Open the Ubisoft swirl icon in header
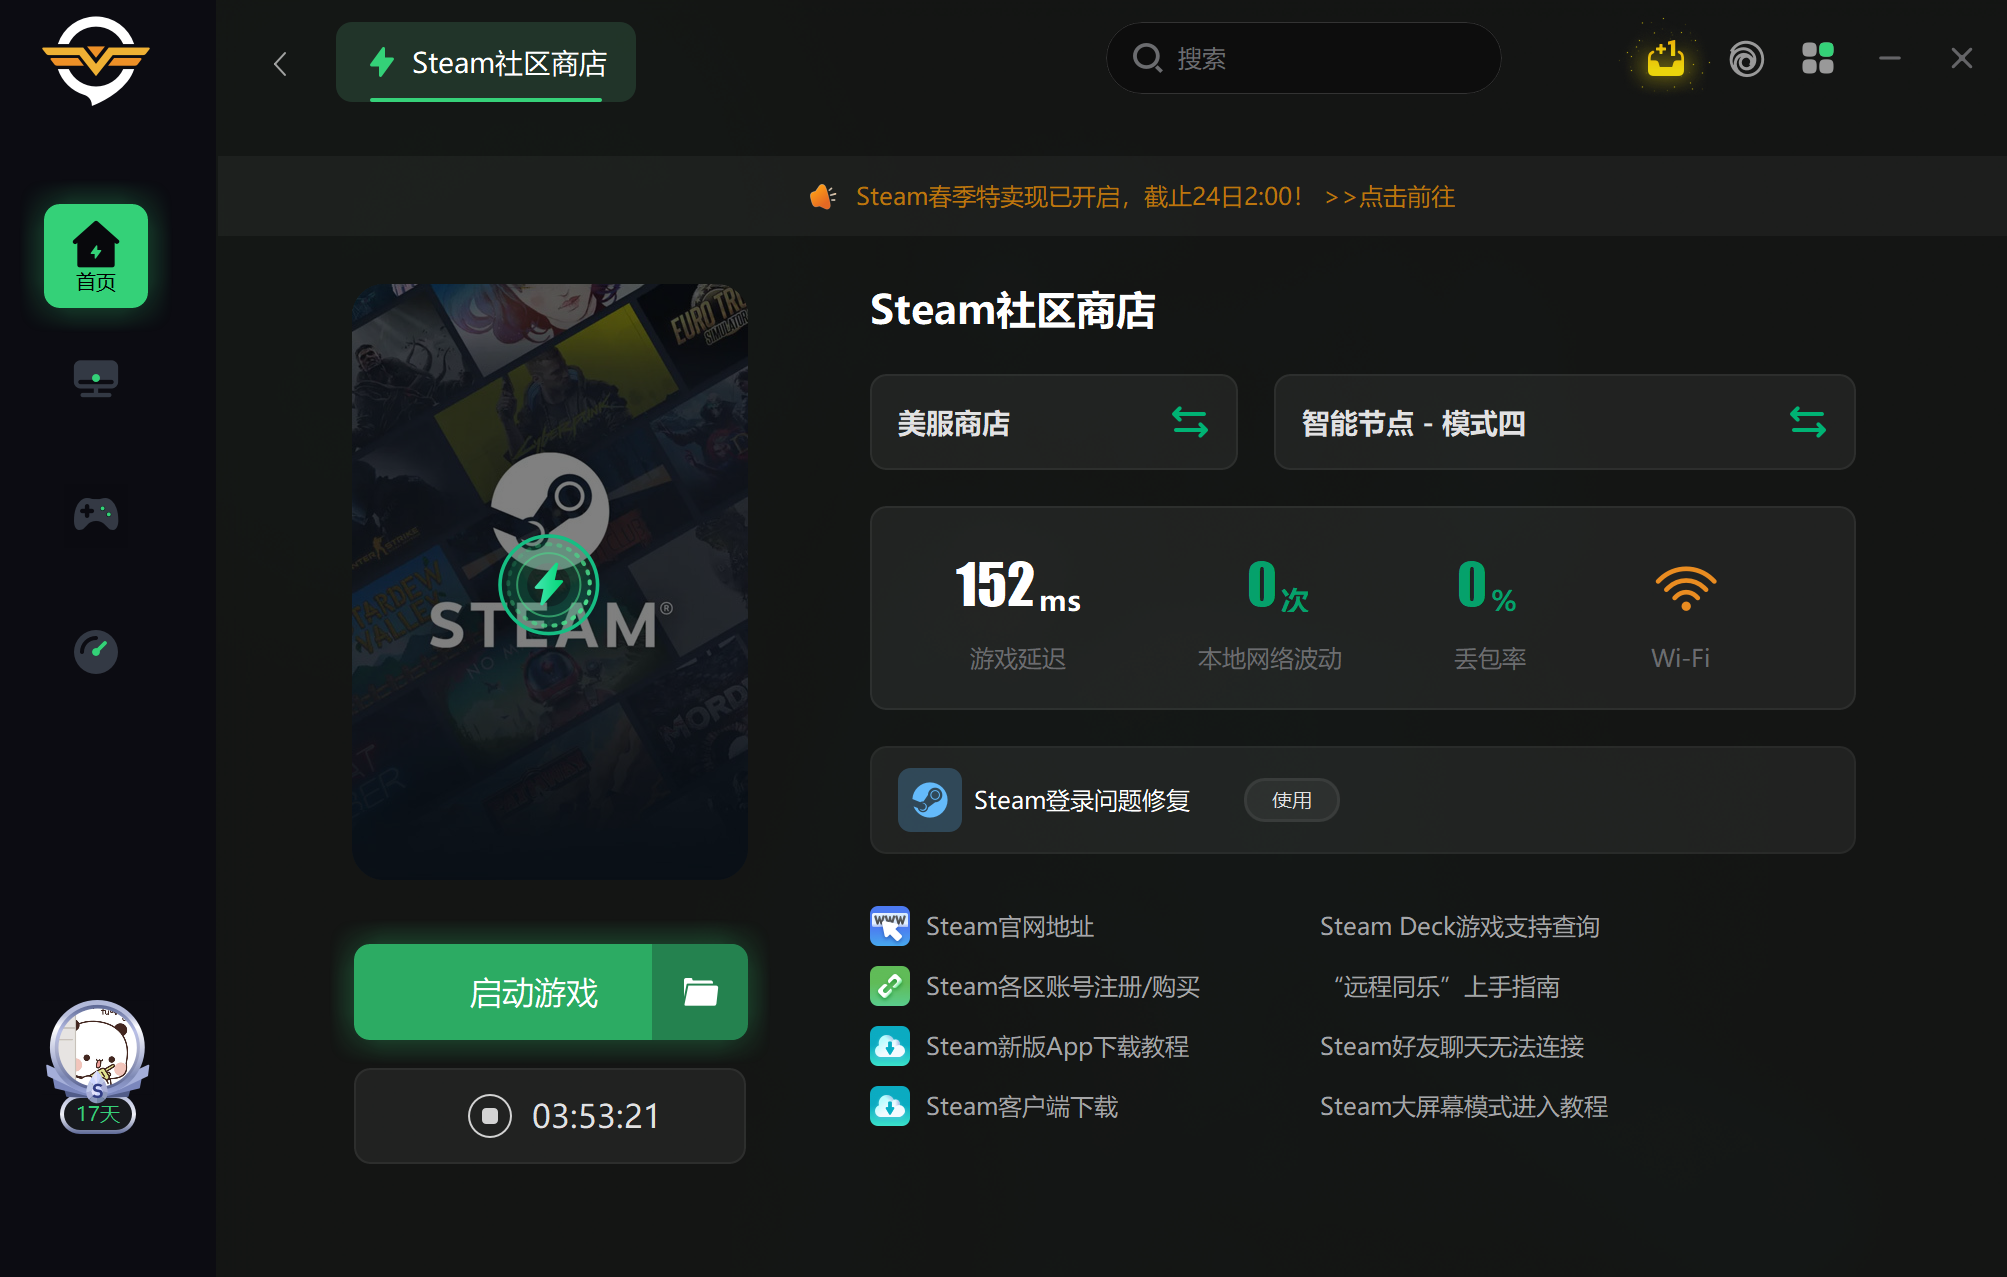This screenshot has width=2007, height=1277. 1746,59
